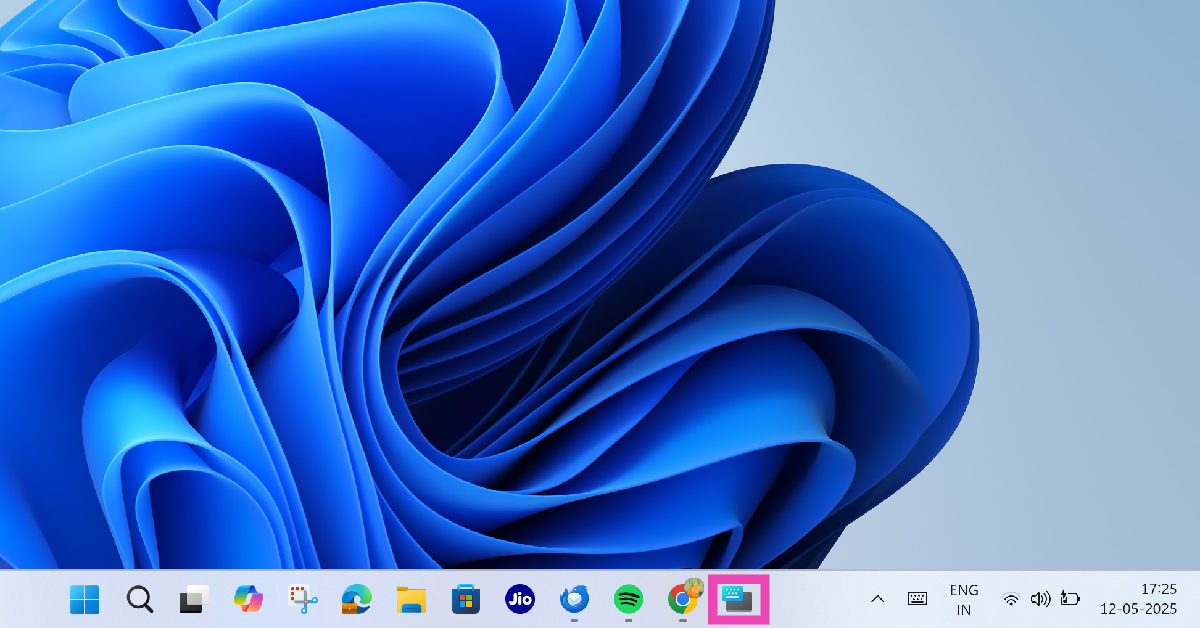Screen dimensions: 1200x628
Task: Open the Snipping Tool
Action: [301, 600]
